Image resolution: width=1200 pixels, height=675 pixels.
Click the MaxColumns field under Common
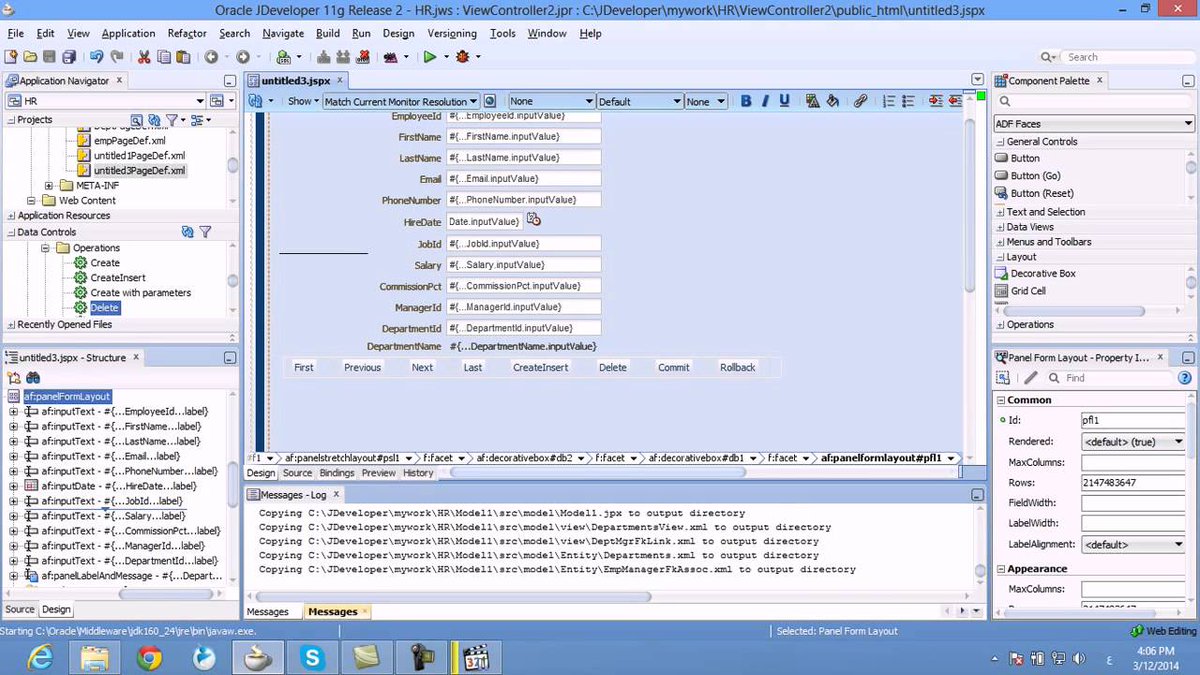[1132, 463]
